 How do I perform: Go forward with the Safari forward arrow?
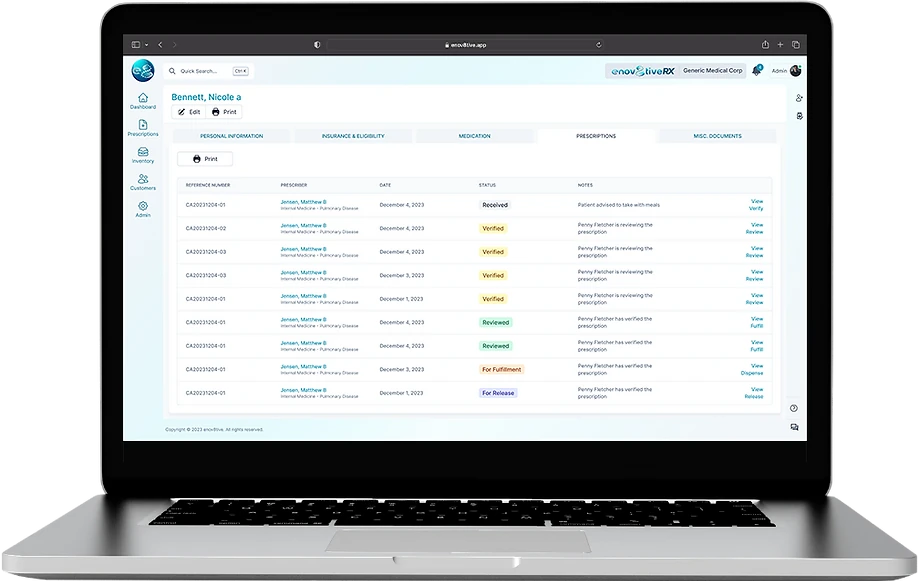pos(175,45)
